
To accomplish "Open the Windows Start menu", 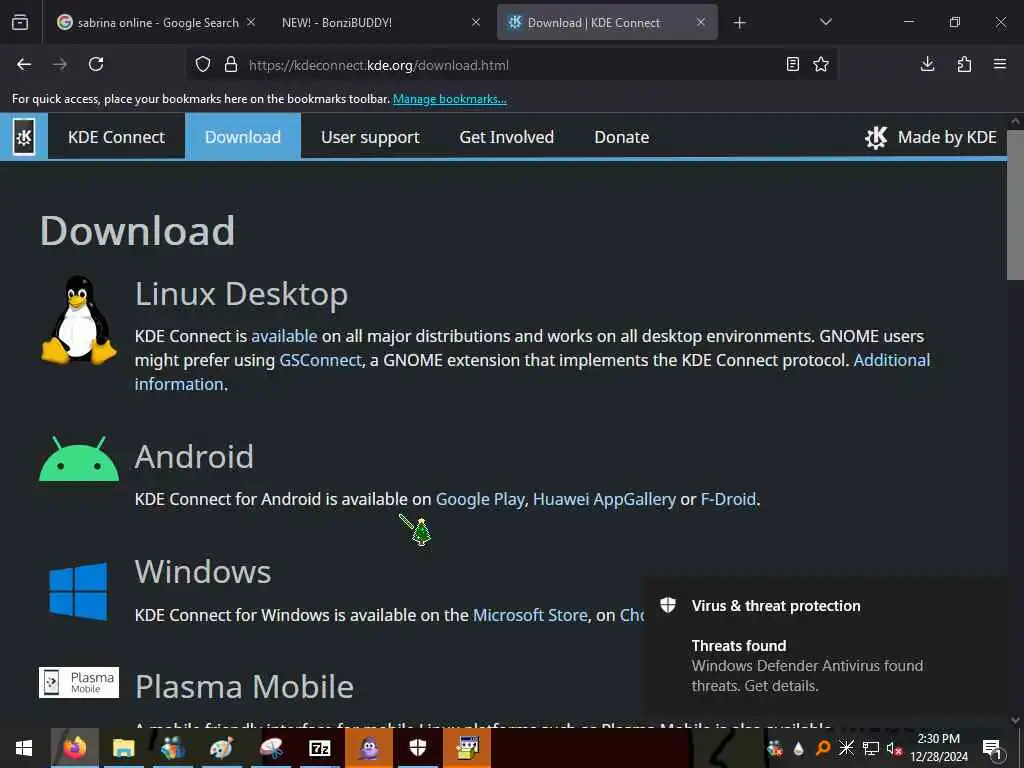I will pyautogui.click(x=24, y=748).
